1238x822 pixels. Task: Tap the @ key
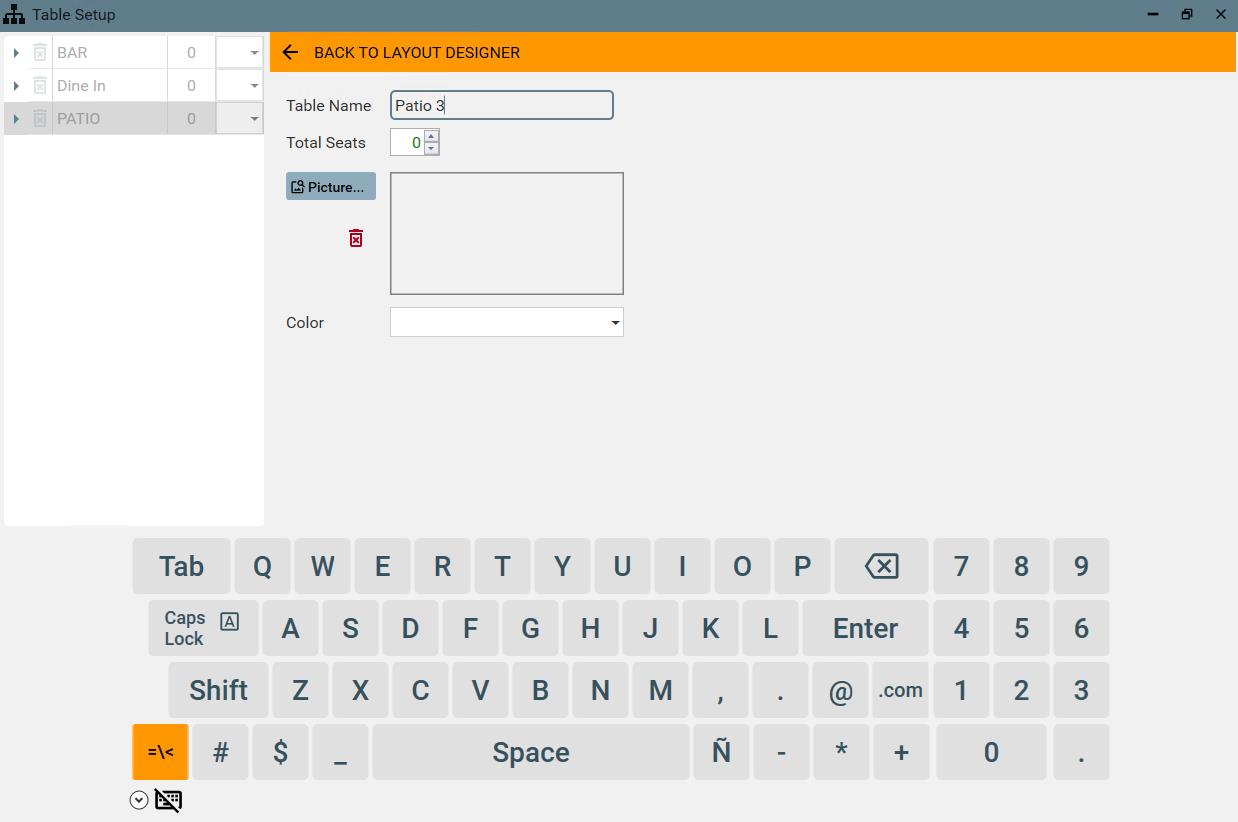(x=841, y=690)
